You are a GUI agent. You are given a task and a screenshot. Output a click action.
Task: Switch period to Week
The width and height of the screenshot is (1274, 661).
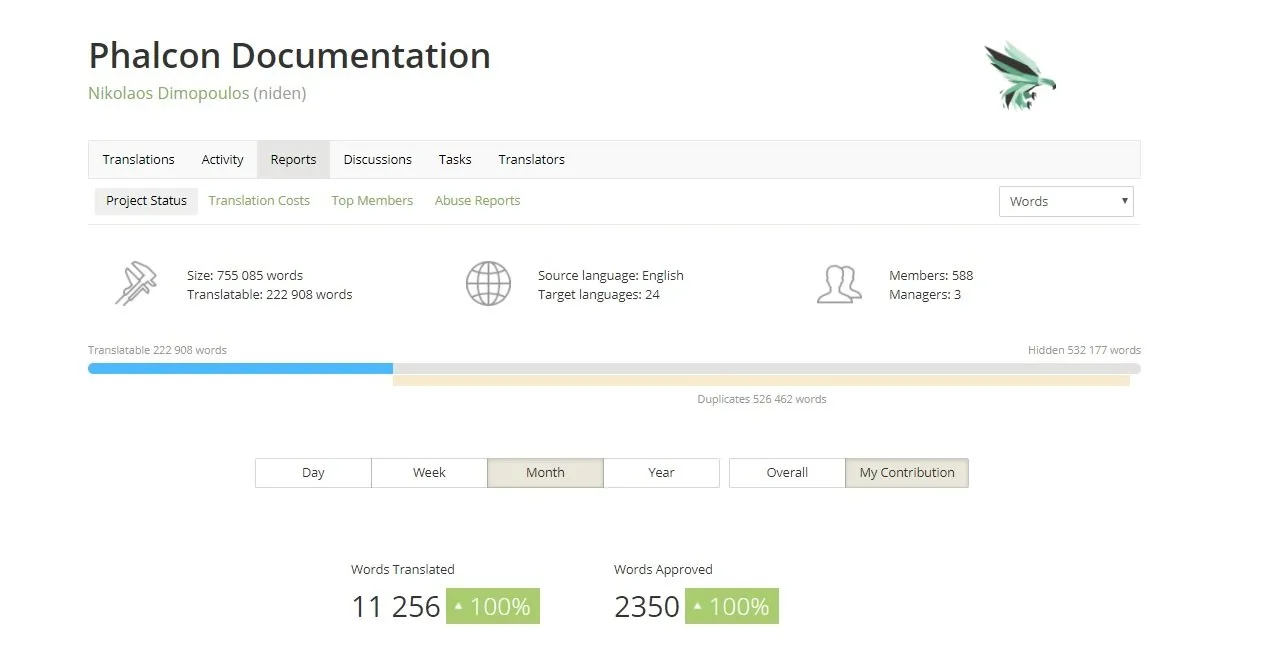pos(429,473)
